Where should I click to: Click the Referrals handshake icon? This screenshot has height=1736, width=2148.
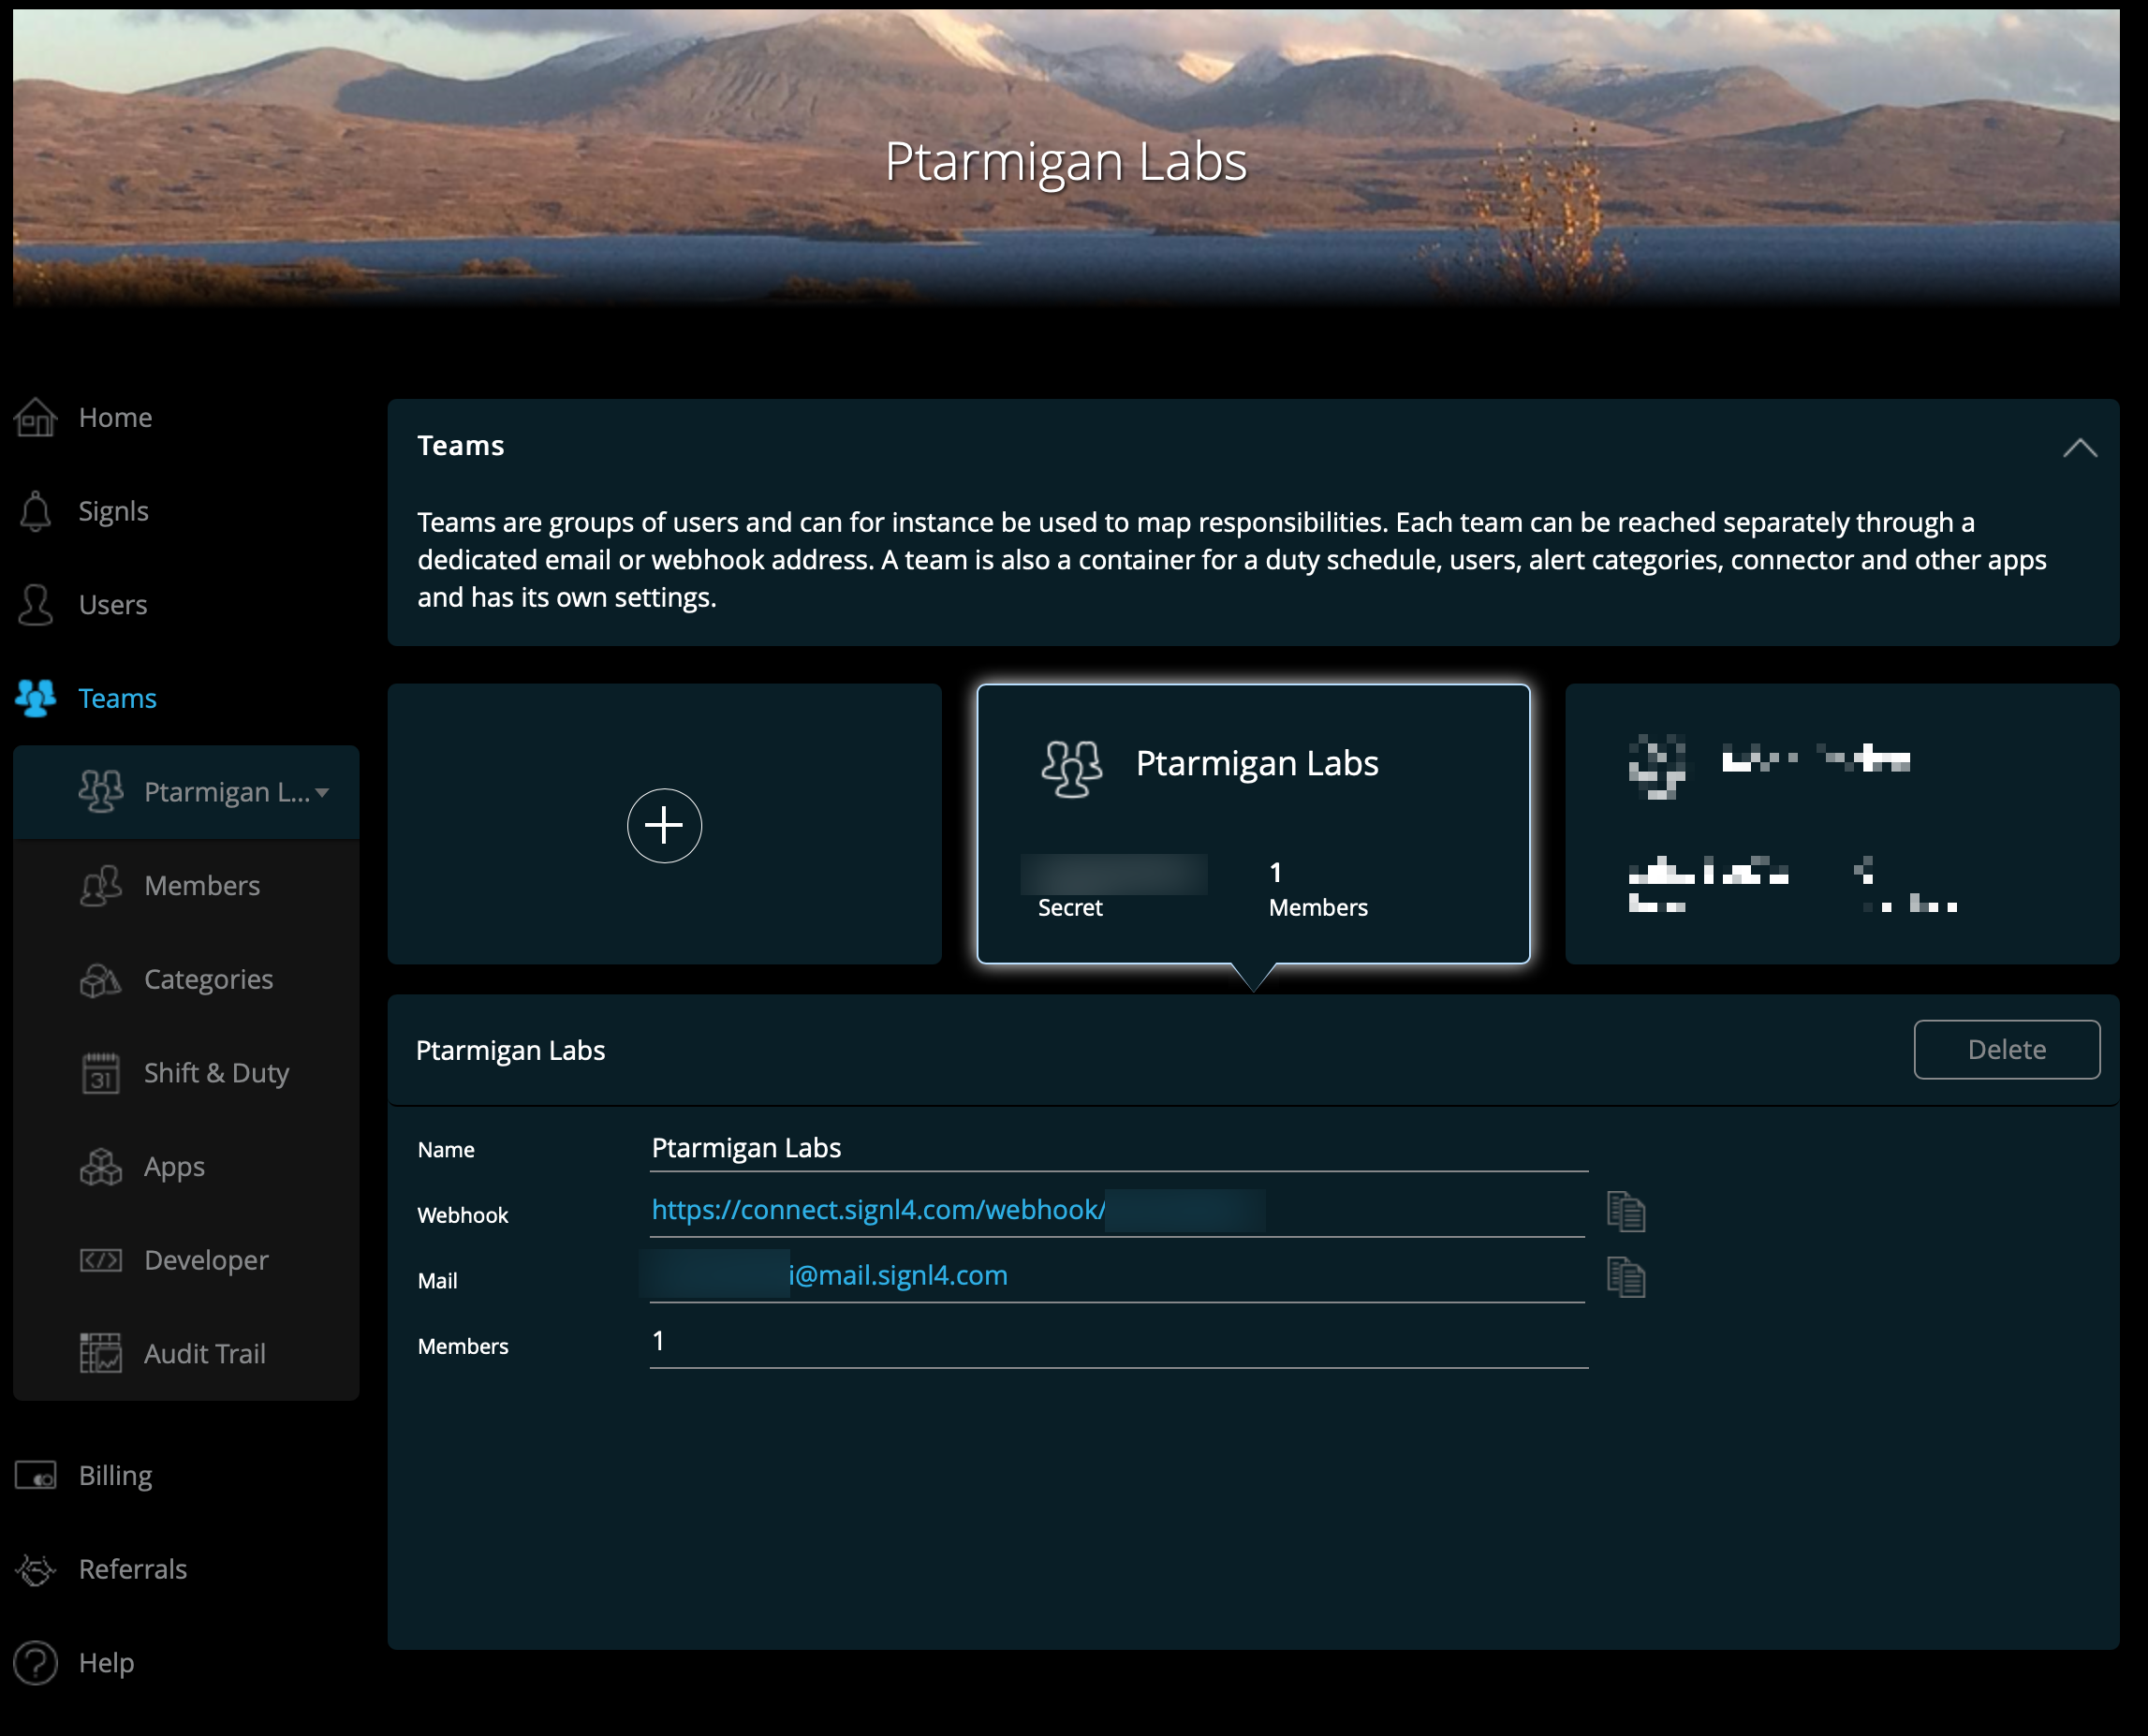coord(36,1570)
